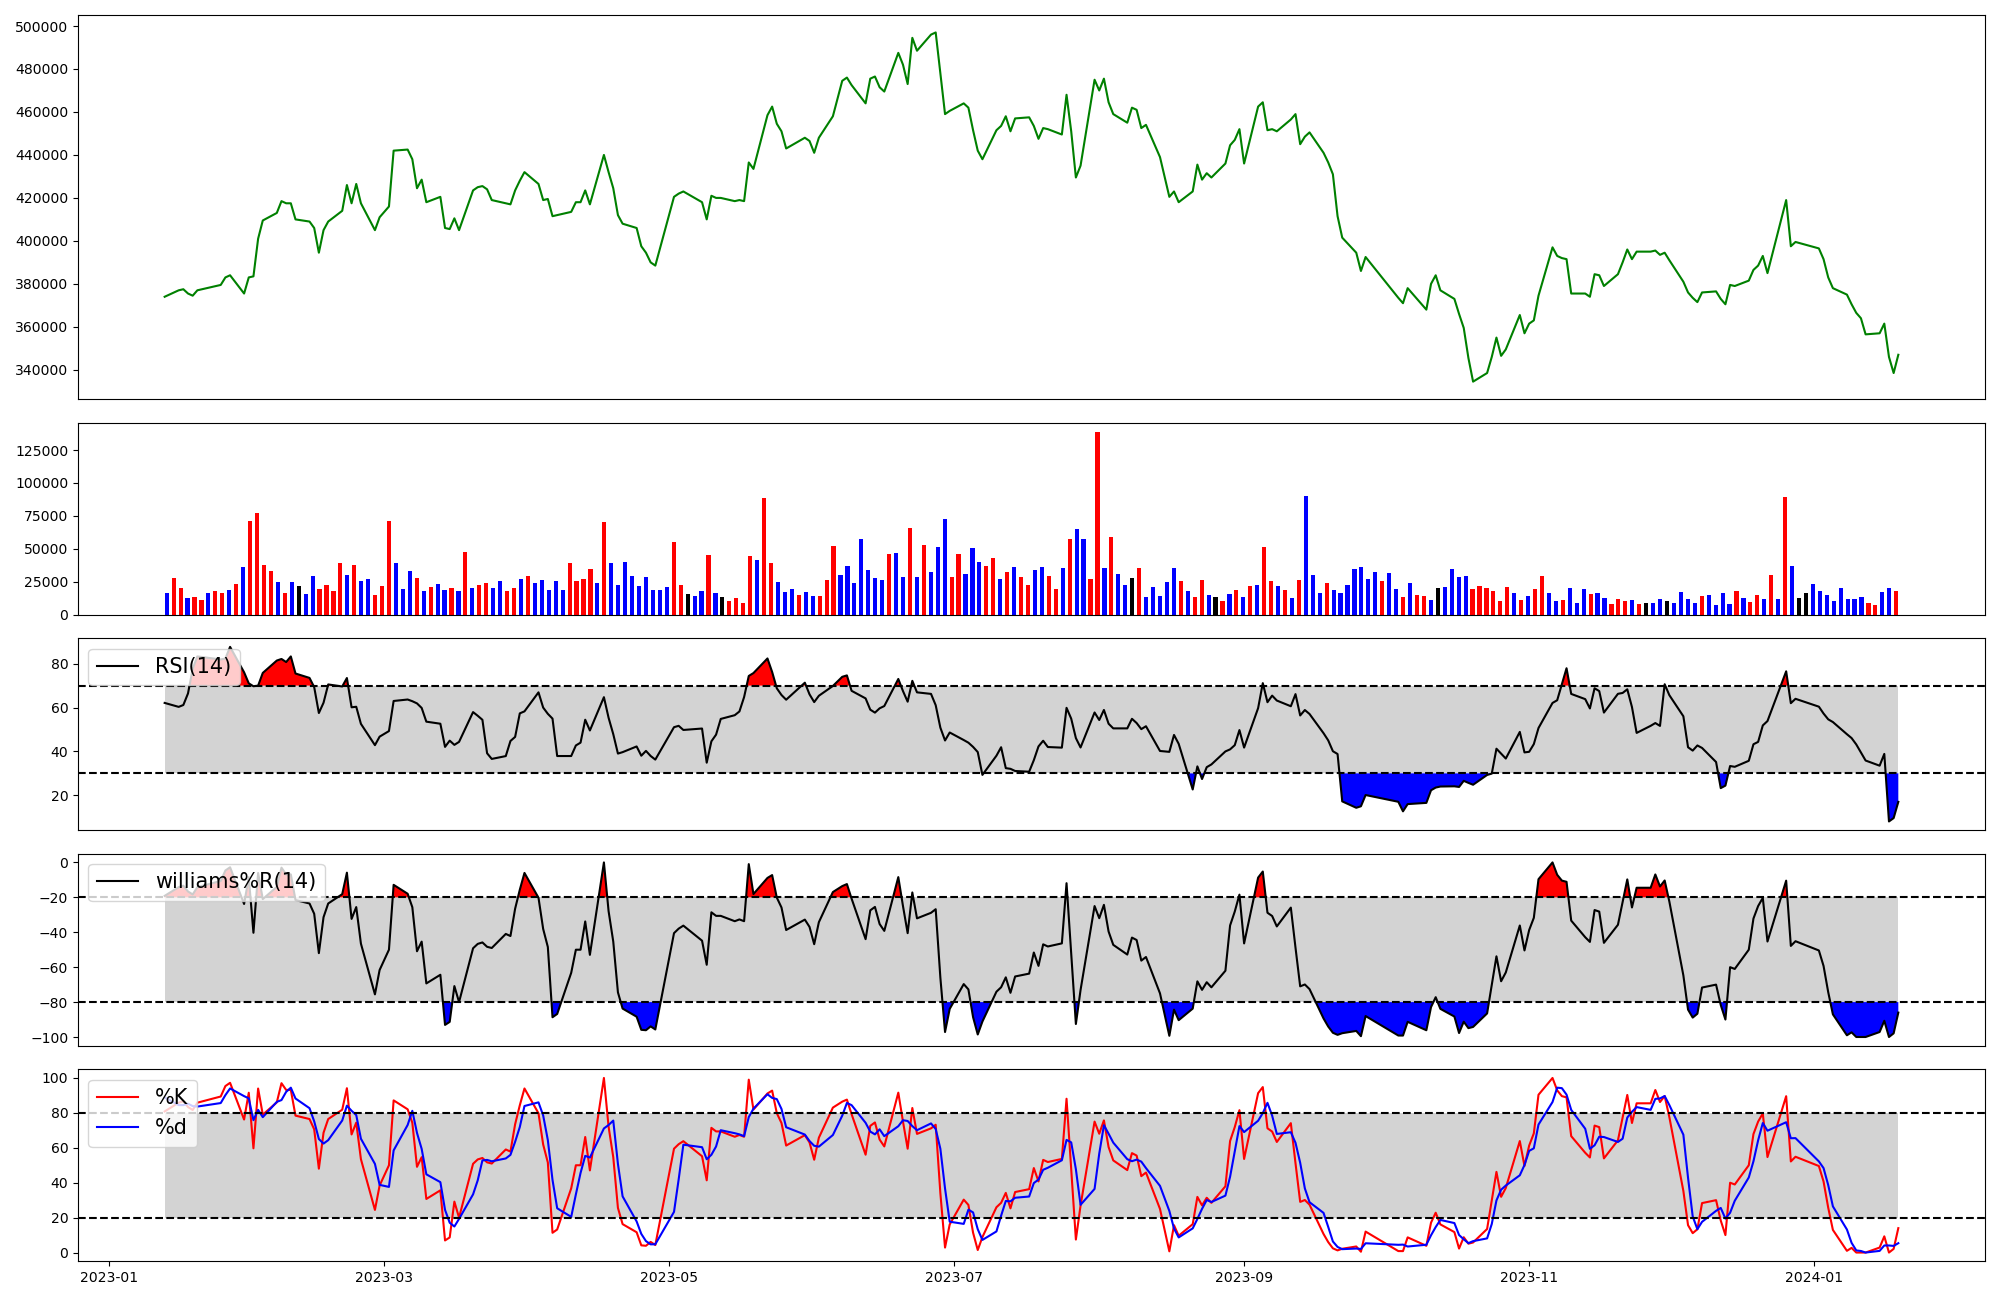Click the tallest blue volume bar

pos(1305,555)
